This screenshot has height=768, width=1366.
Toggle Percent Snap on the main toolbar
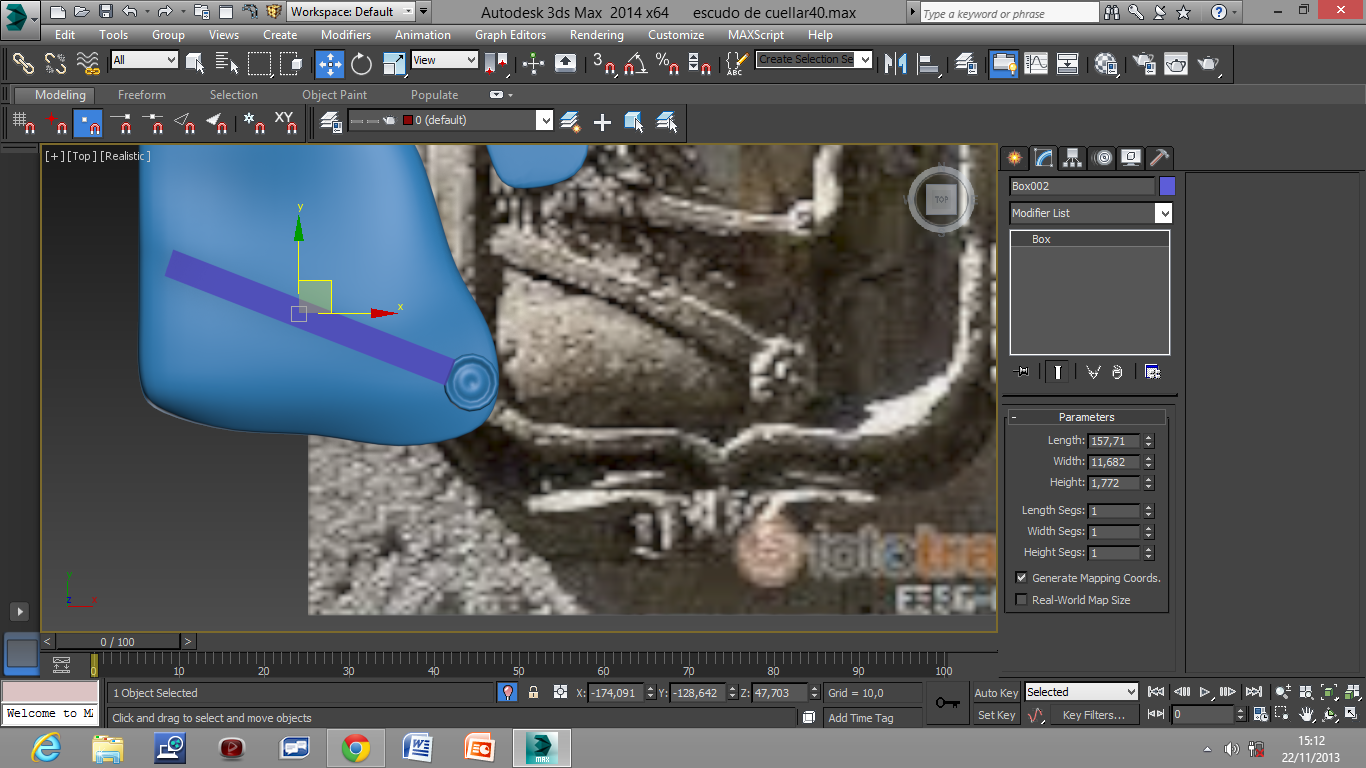[667, 64]
